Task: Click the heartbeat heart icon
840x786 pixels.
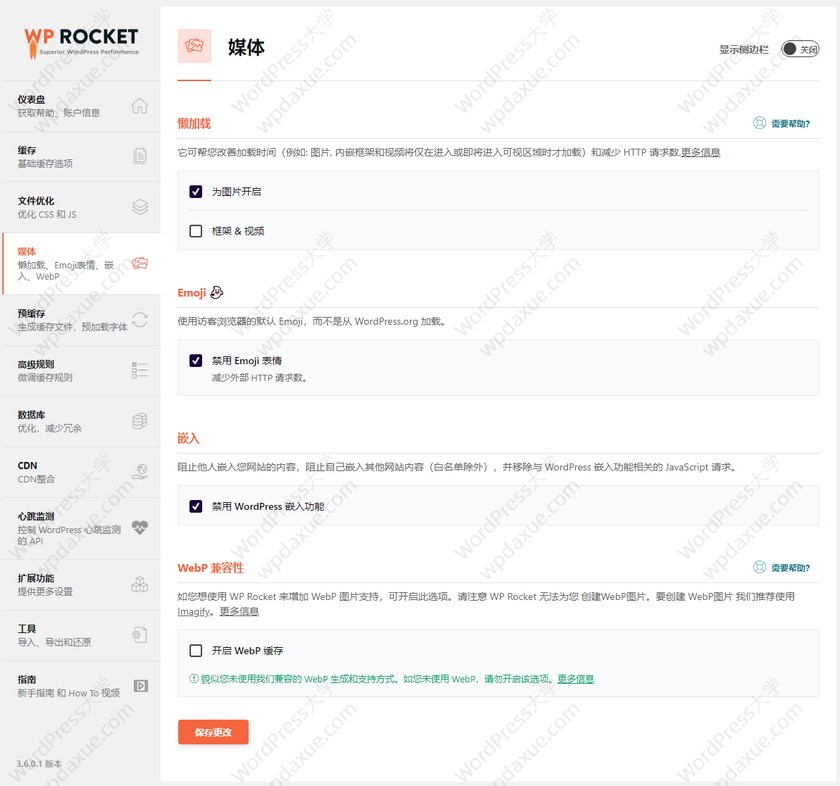Action: (140, 528)
